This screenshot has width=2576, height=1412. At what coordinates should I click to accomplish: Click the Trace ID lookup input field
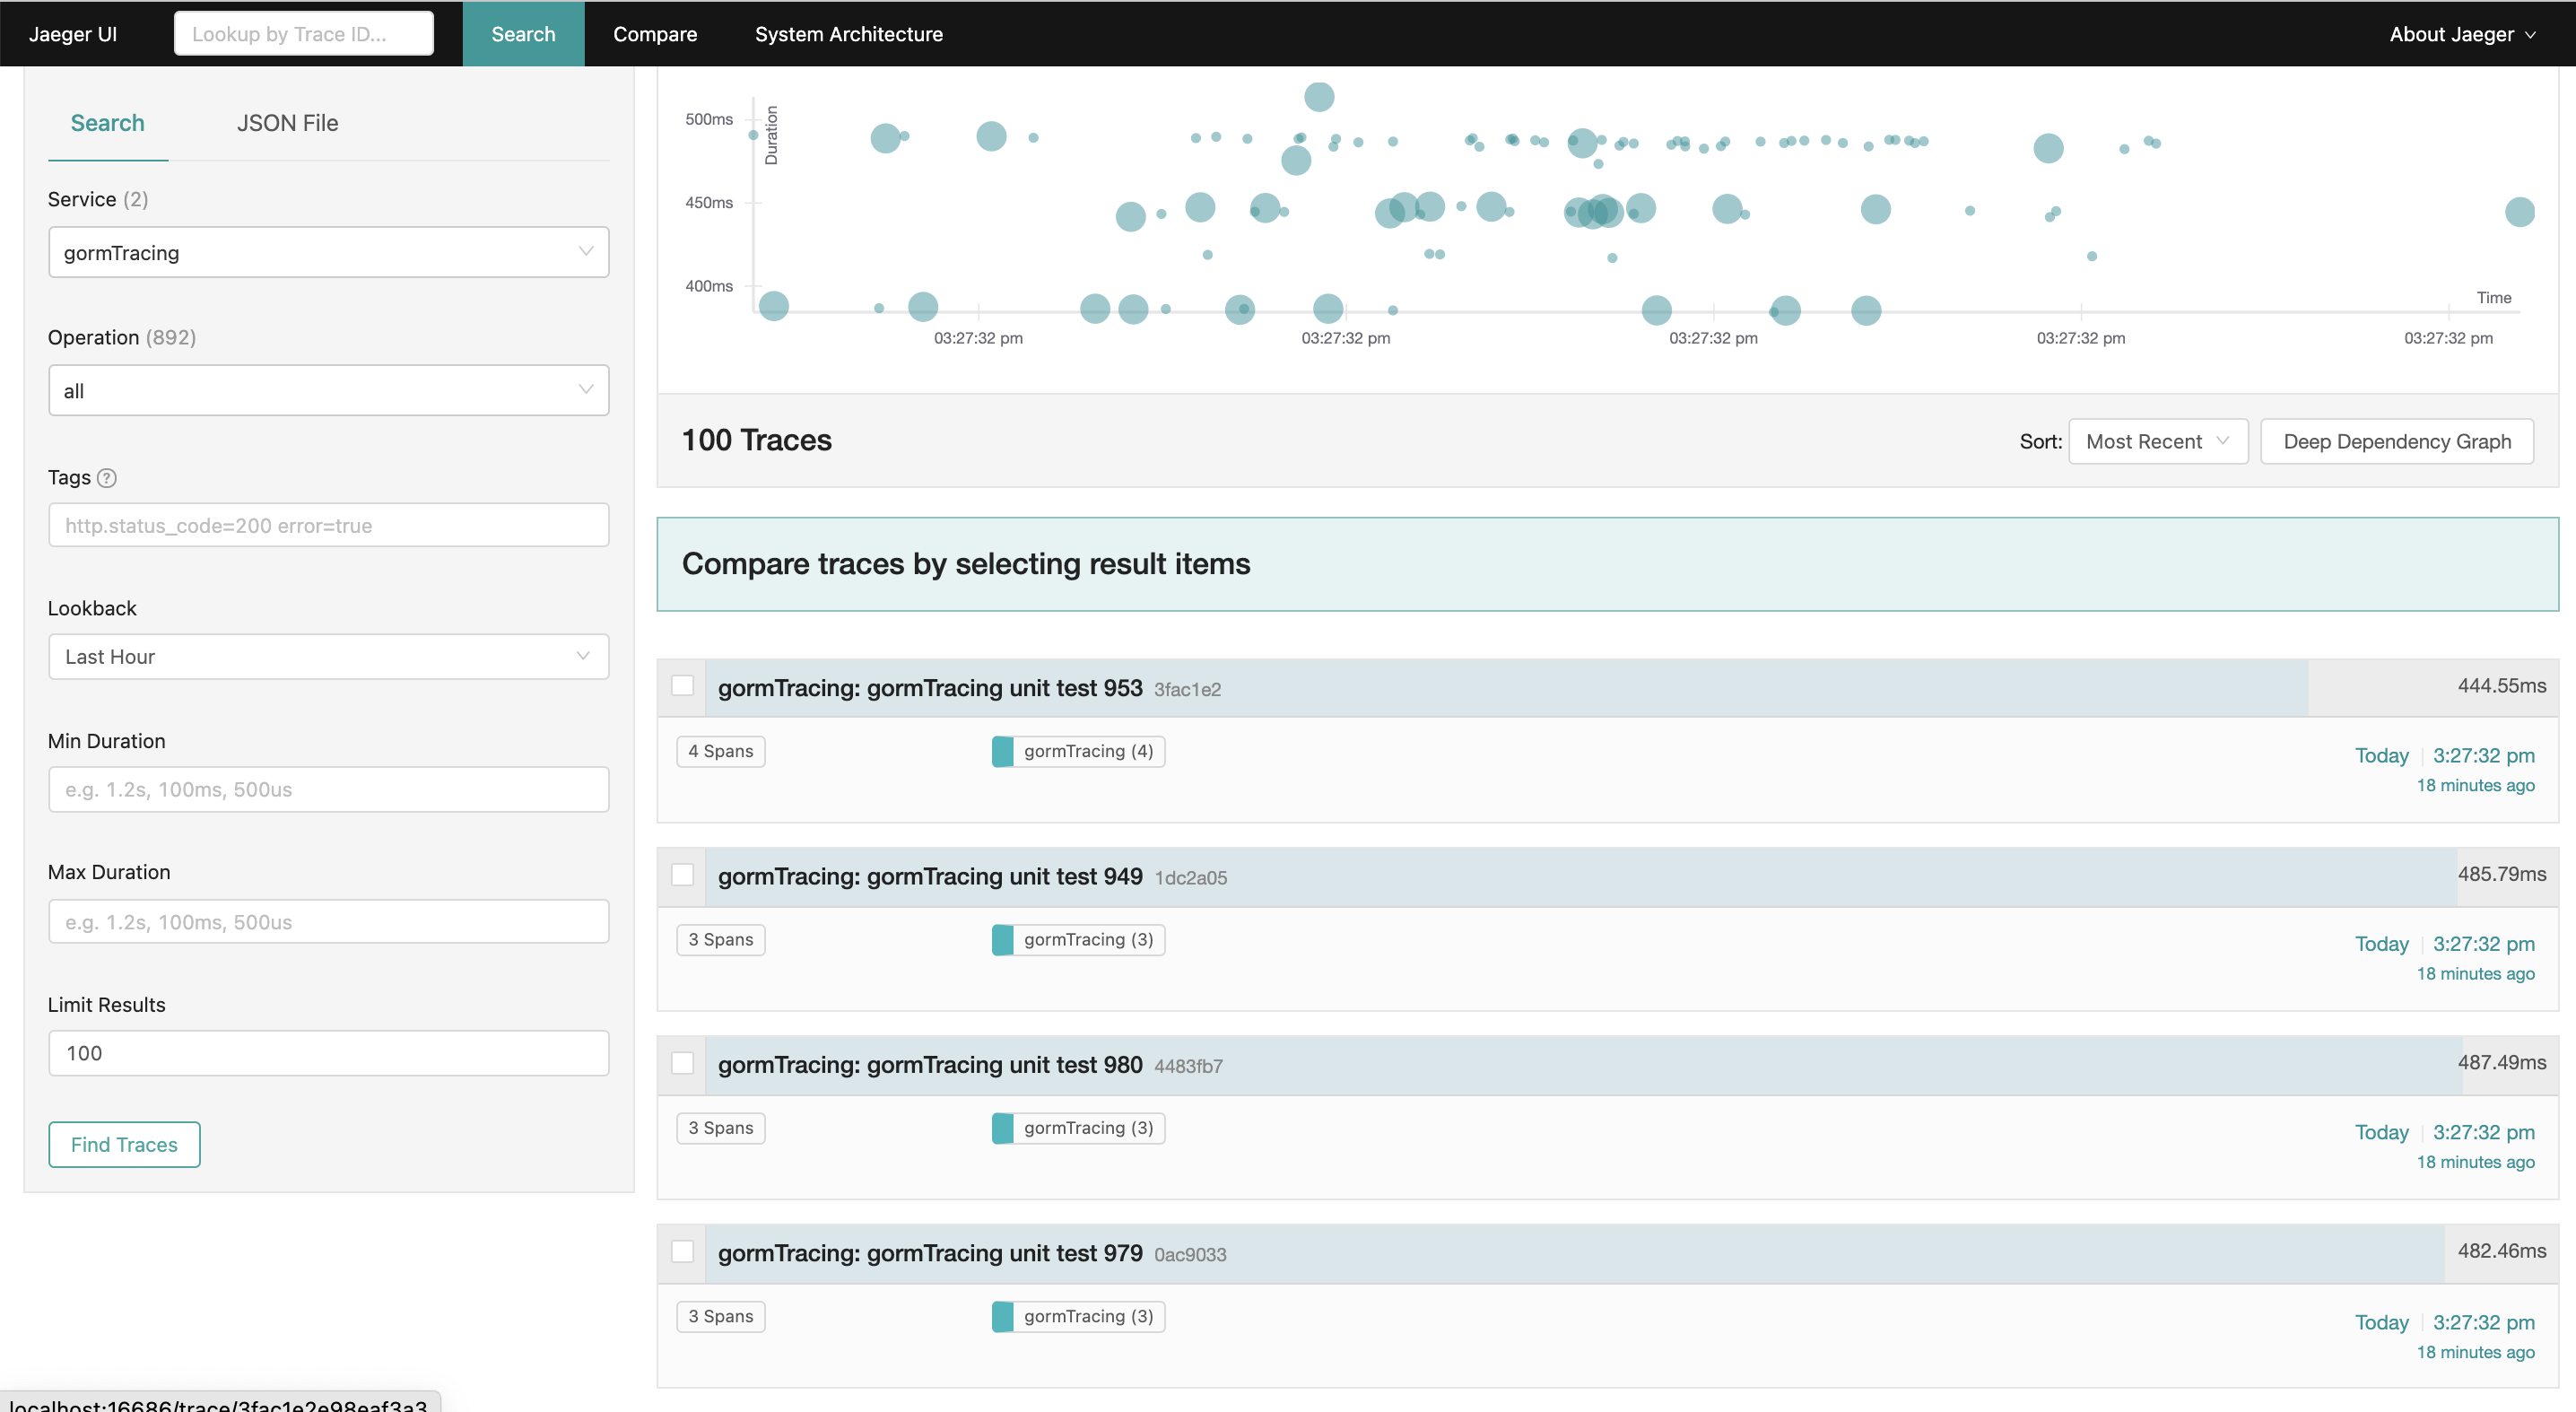302,31
